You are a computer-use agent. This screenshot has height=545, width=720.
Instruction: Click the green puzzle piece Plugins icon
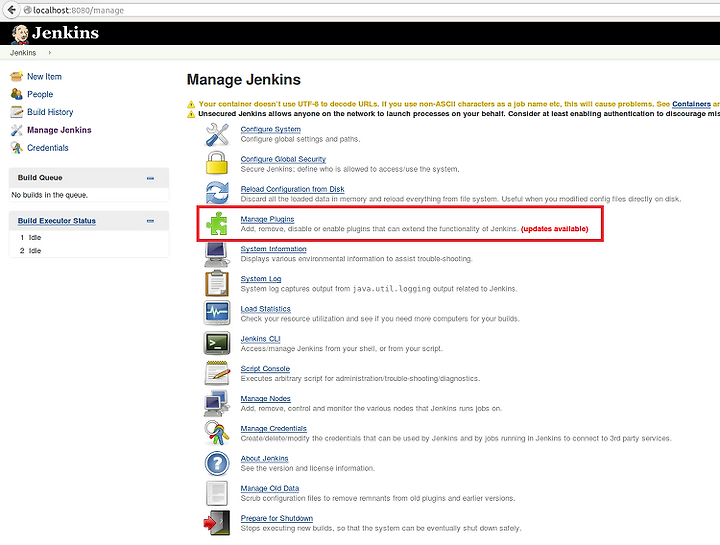217,224
